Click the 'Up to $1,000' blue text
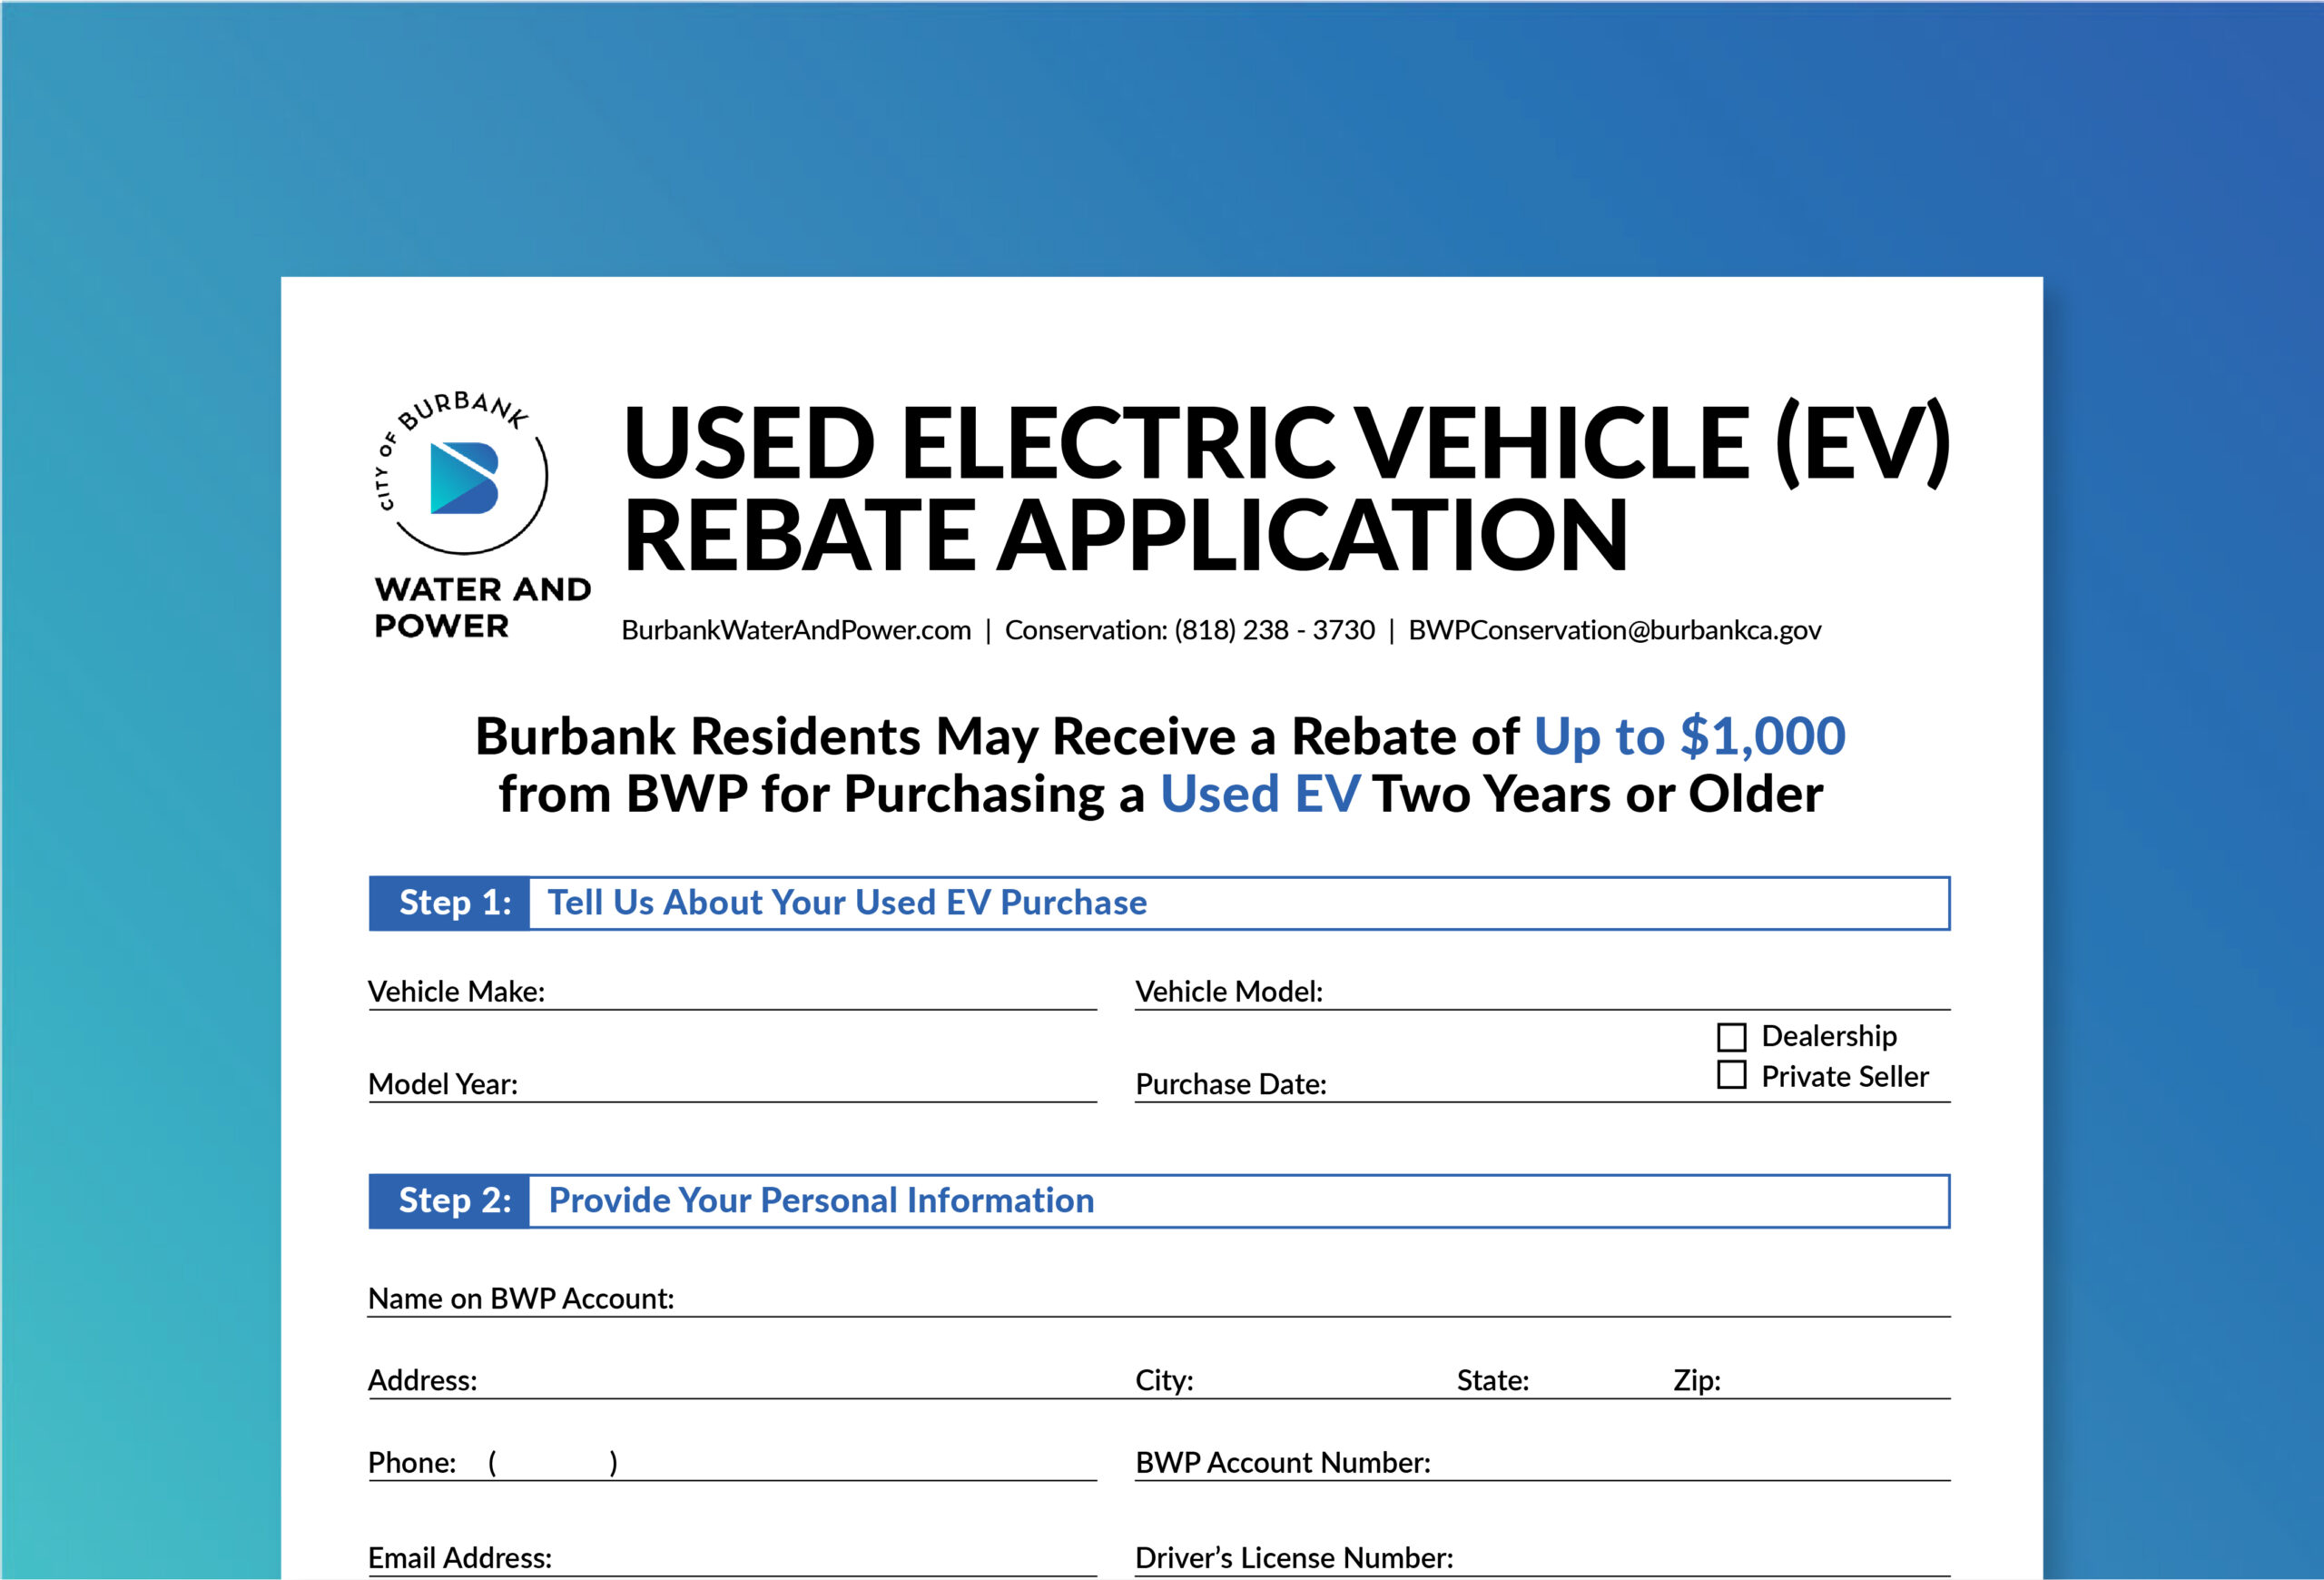Screen dimensions: 2324x1580 tap(1689, 737)
